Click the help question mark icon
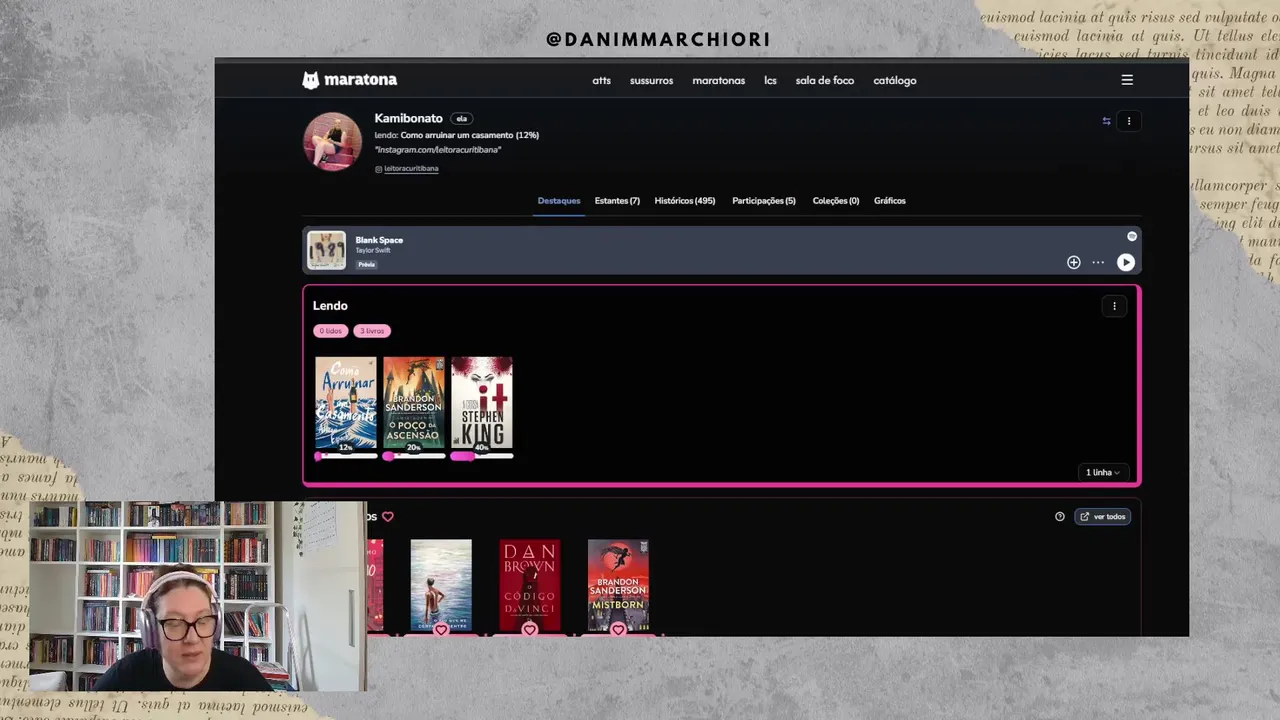 (x=1060, y=517)
